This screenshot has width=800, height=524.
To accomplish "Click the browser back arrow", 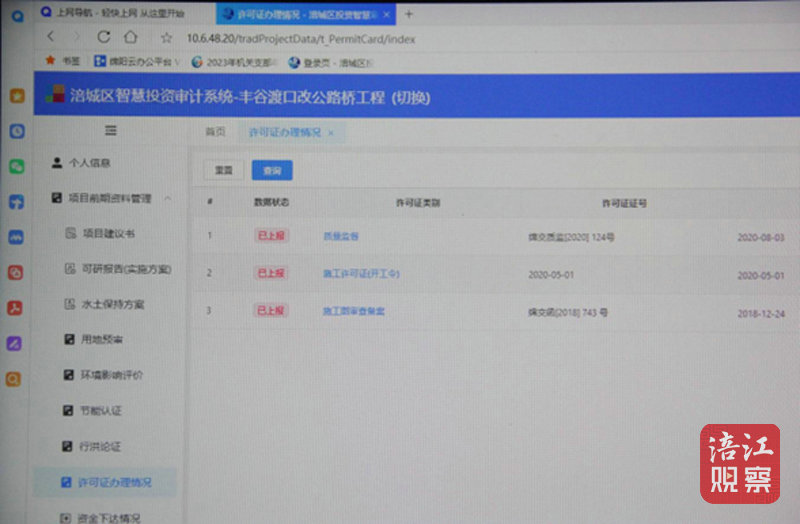I will [50, 37].
